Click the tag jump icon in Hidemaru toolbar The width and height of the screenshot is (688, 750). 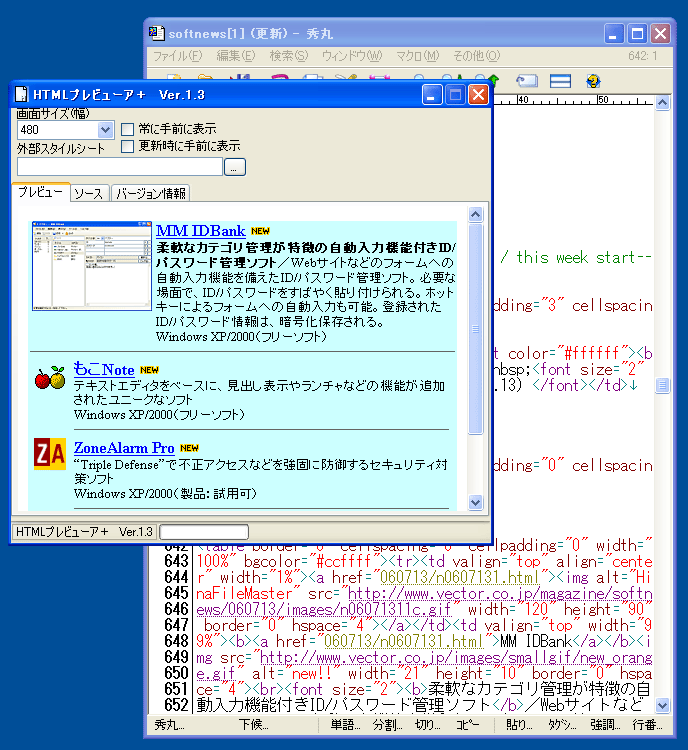click(x=527, y=81)
